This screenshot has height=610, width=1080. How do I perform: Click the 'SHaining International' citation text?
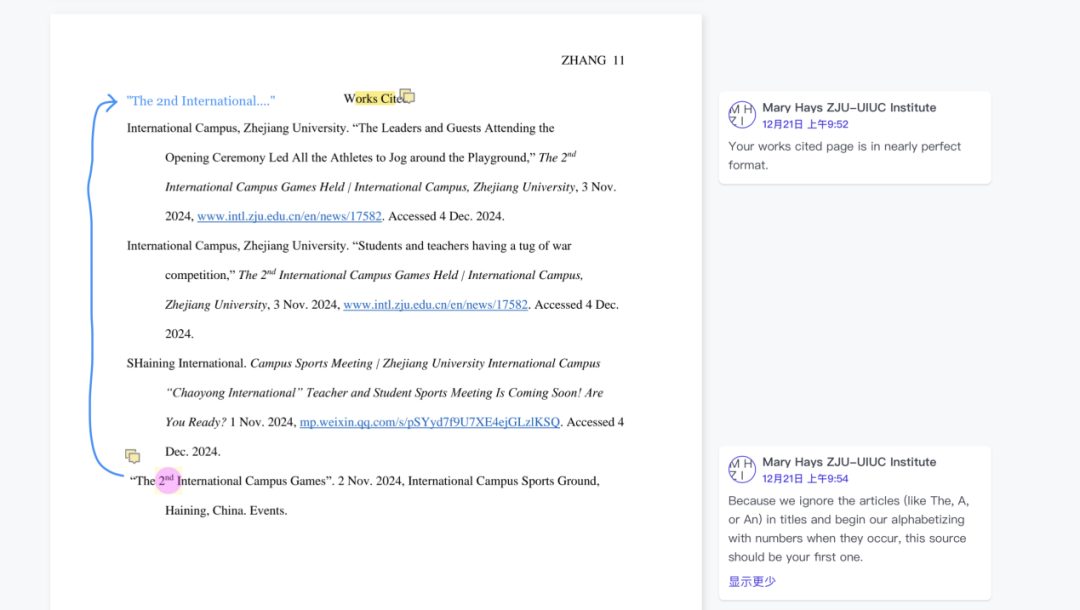(x=187, y=364)
